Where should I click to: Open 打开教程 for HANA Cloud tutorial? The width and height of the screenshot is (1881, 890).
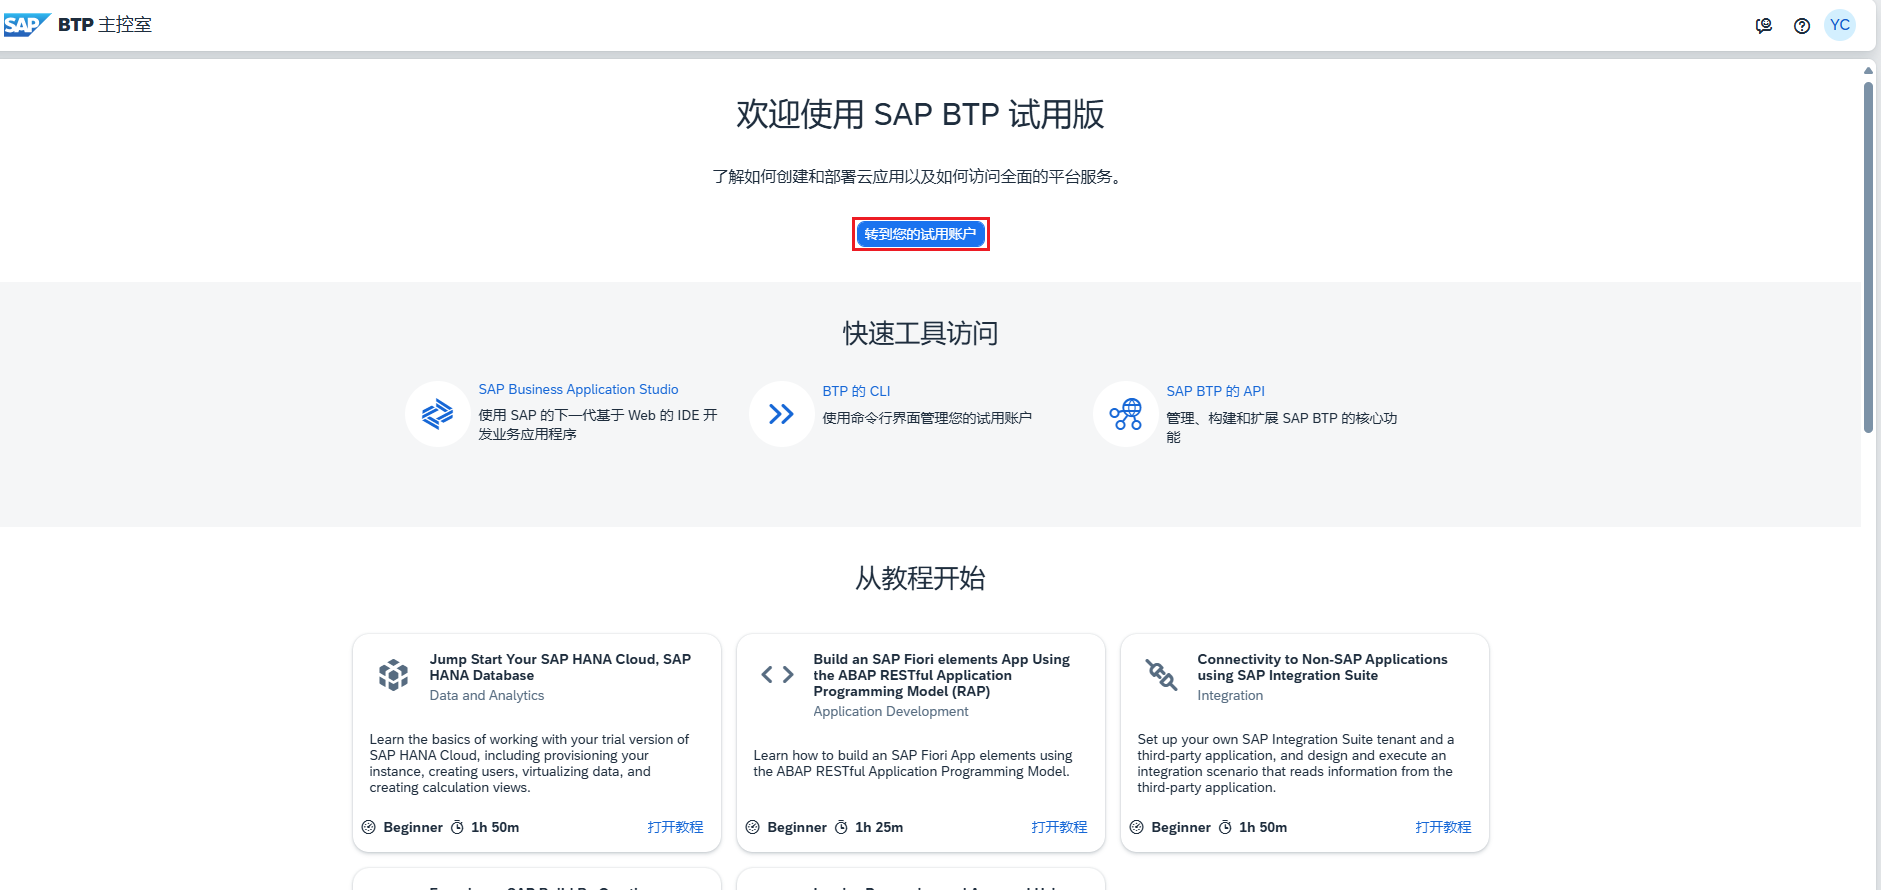coord(675,827)
